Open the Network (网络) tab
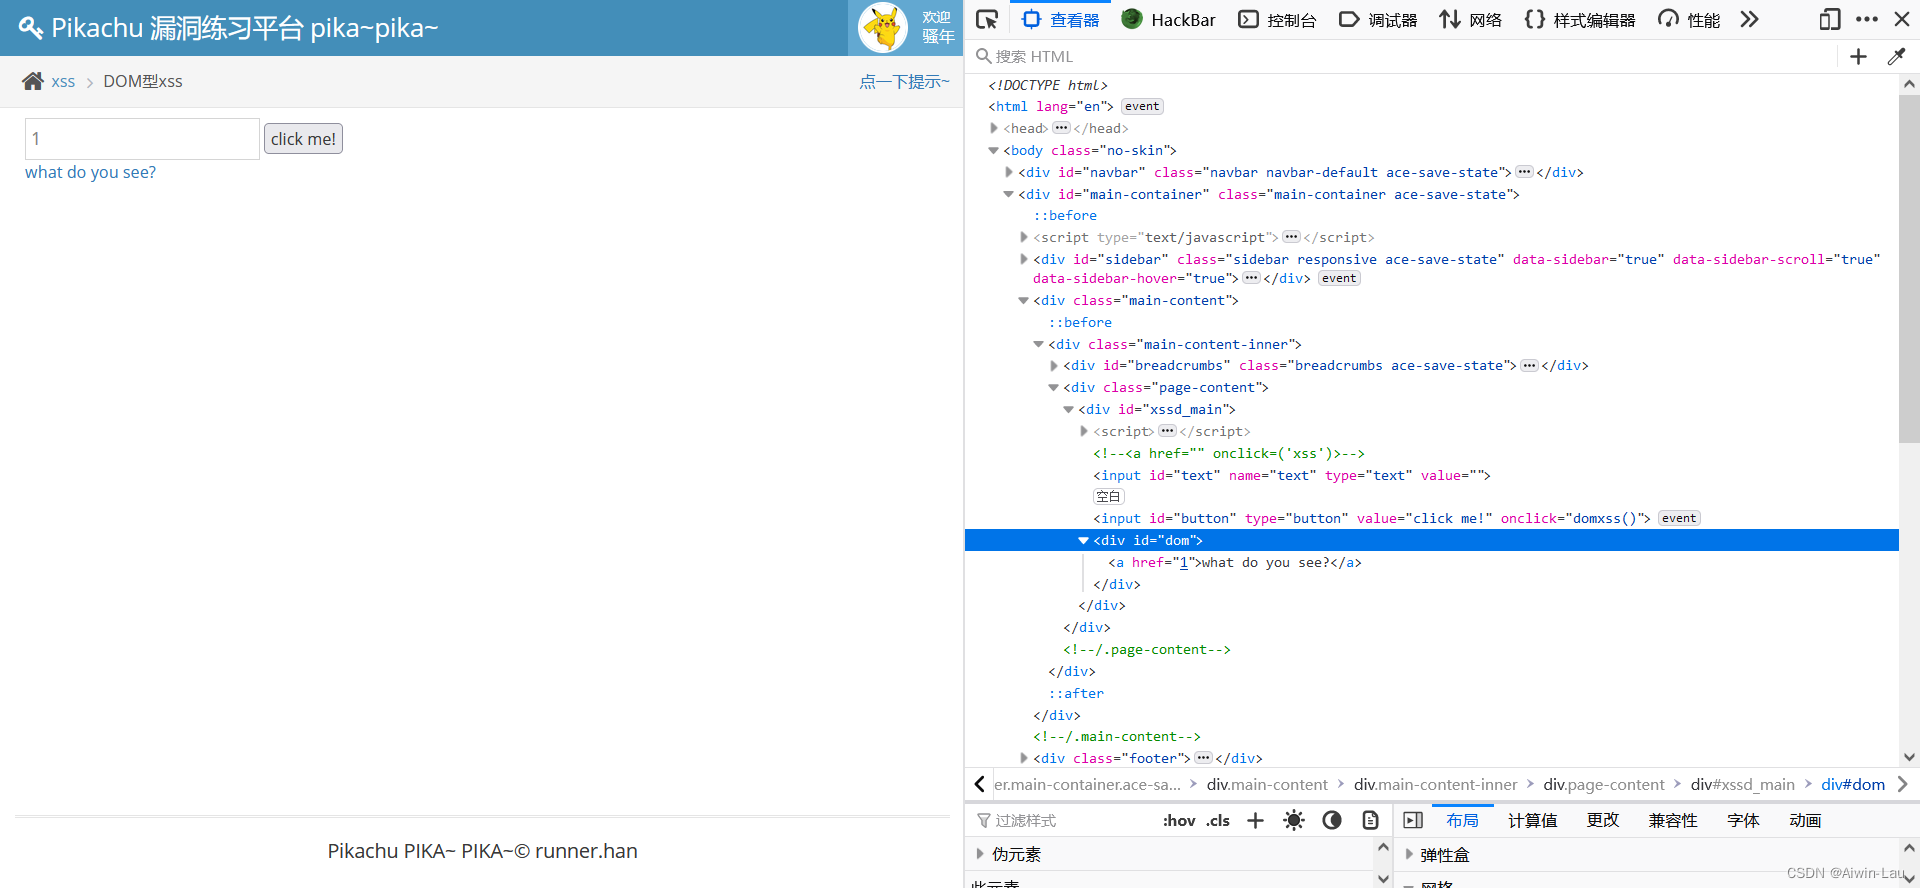The width and height of the screenshot is (1920, 888). [1471, 19]
